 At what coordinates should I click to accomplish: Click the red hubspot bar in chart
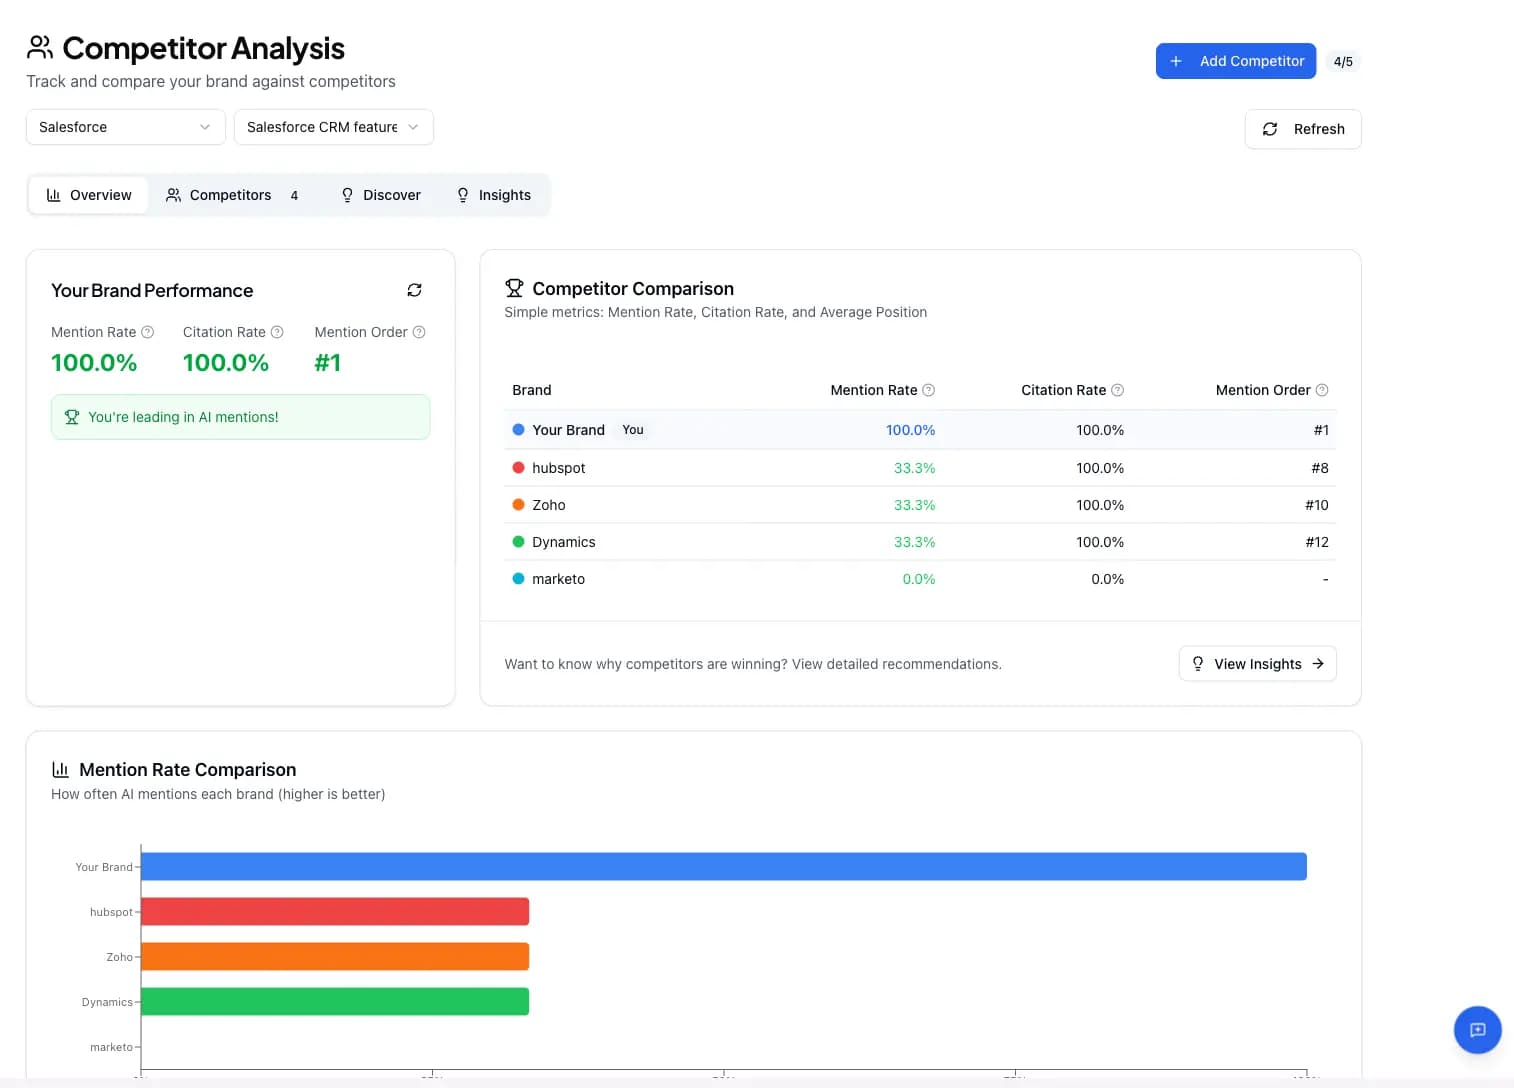coord(335,911)
